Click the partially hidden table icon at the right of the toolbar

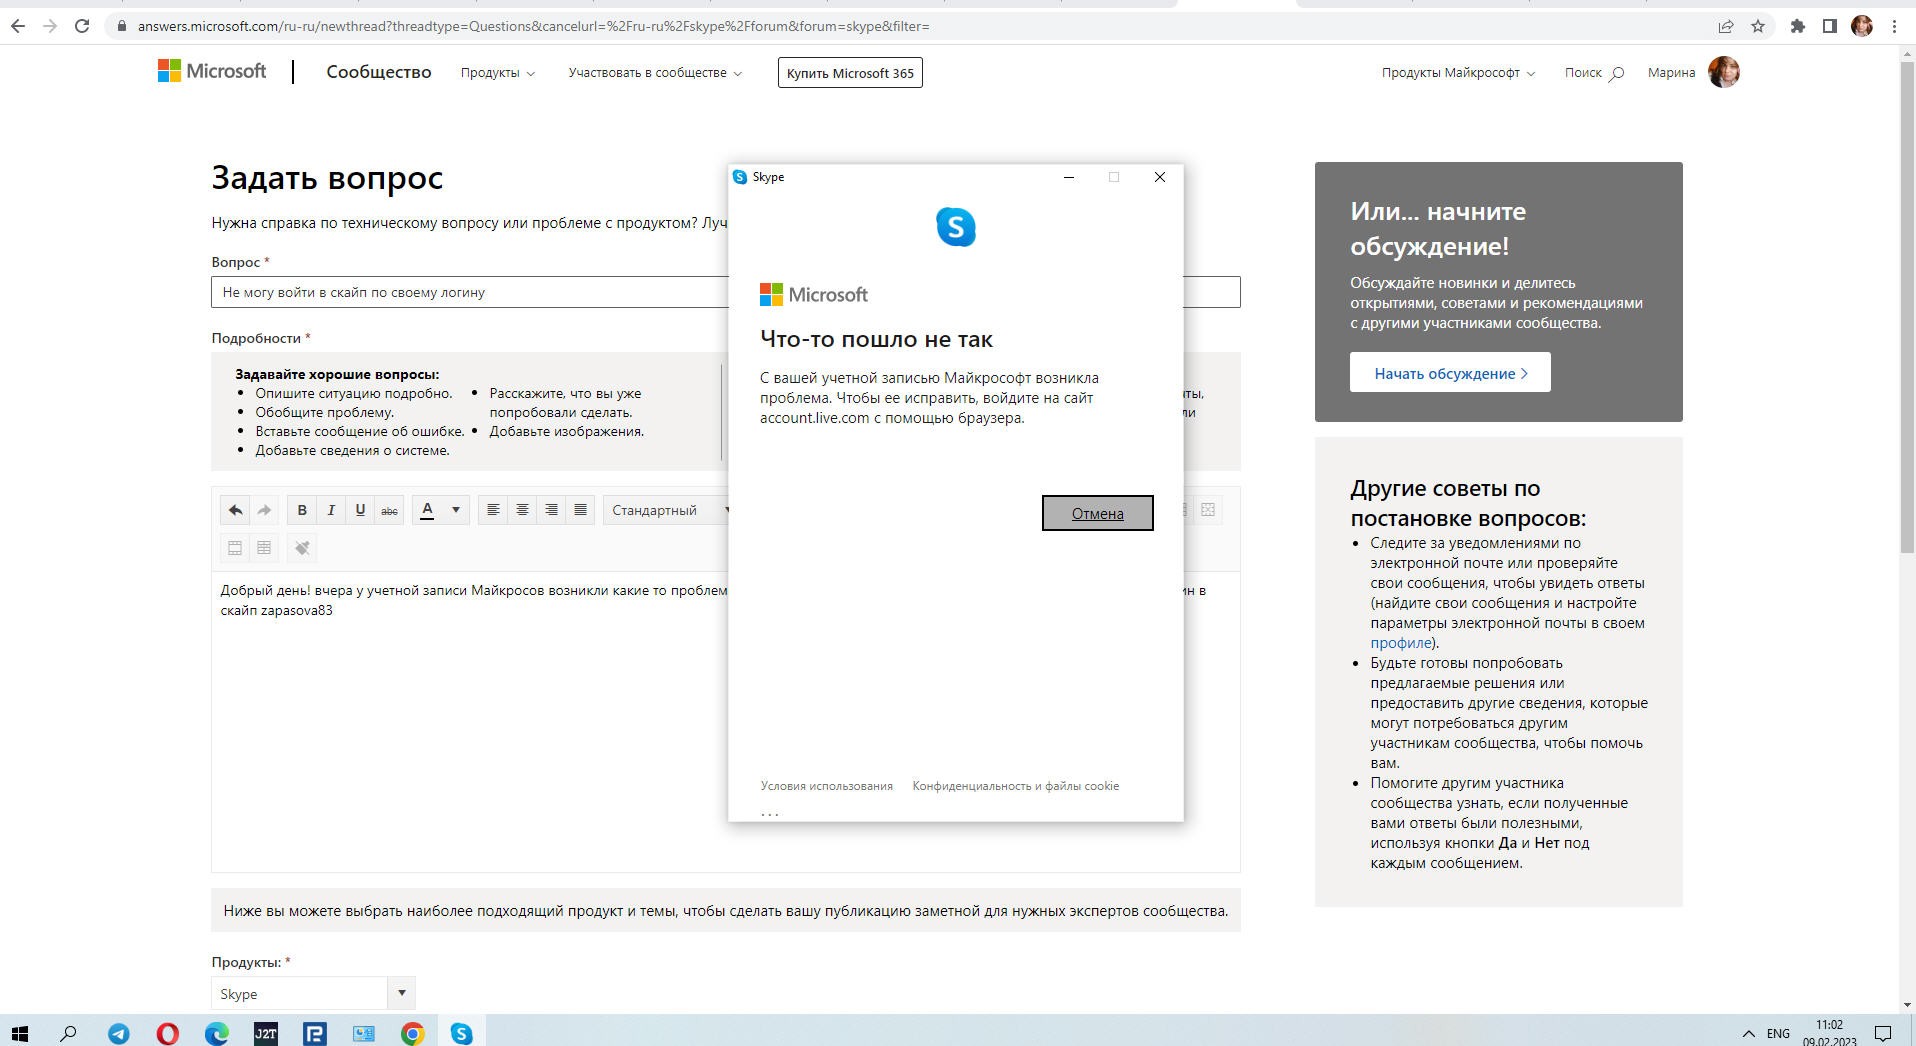tap(1208, 510)
